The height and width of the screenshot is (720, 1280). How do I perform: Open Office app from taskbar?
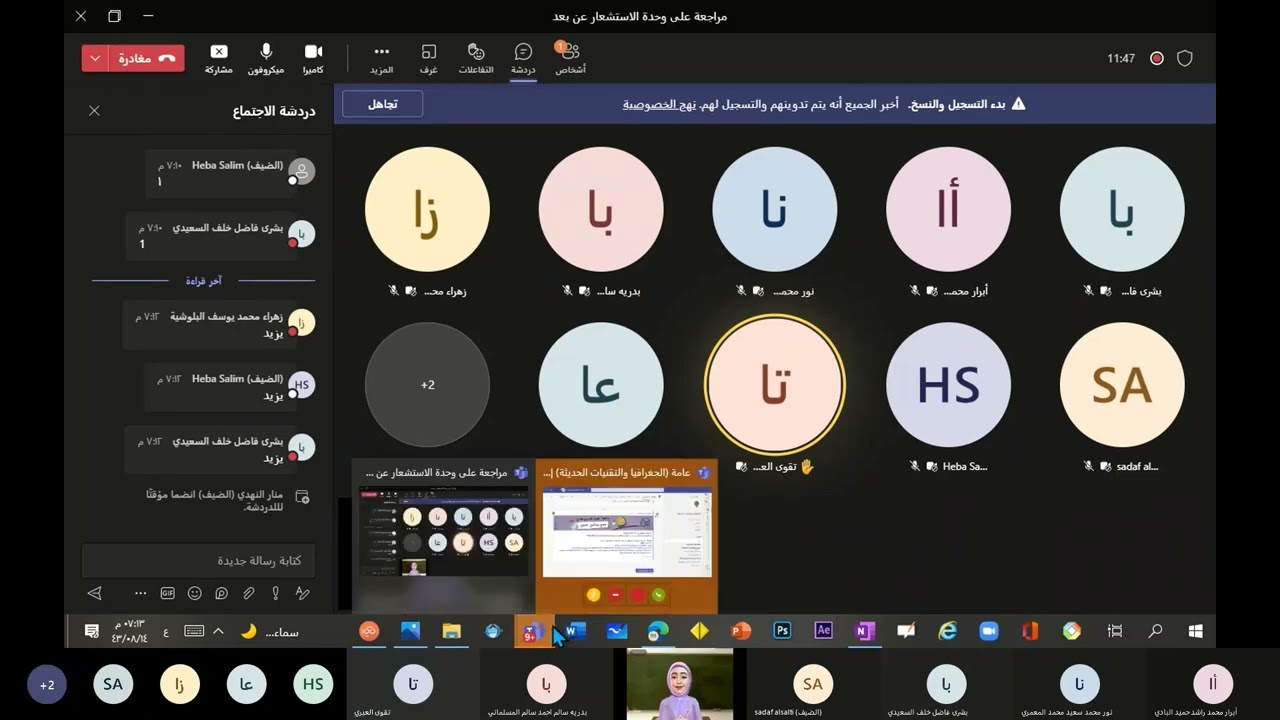coord(1030,631)
